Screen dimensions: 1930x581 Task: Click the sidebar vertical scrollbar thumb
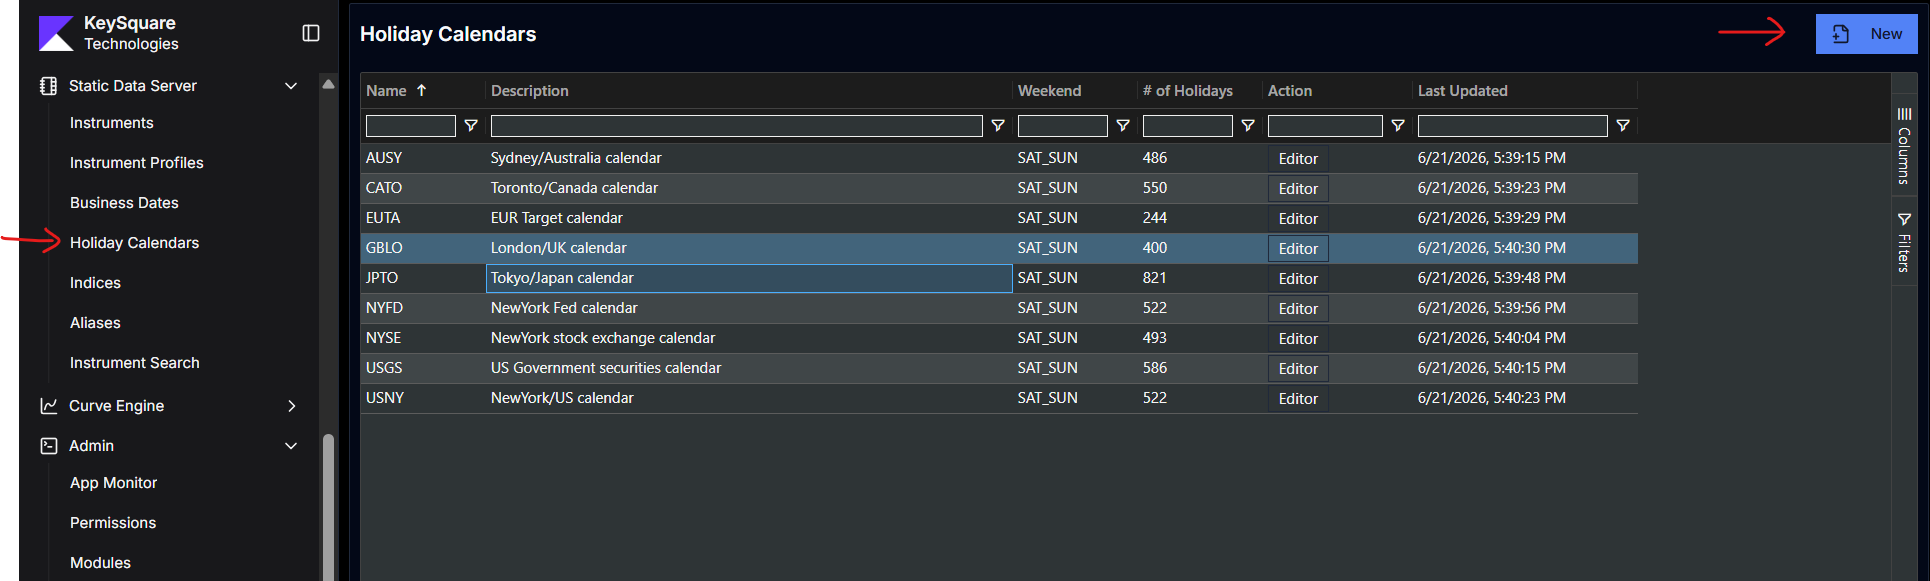coord(328,506)
